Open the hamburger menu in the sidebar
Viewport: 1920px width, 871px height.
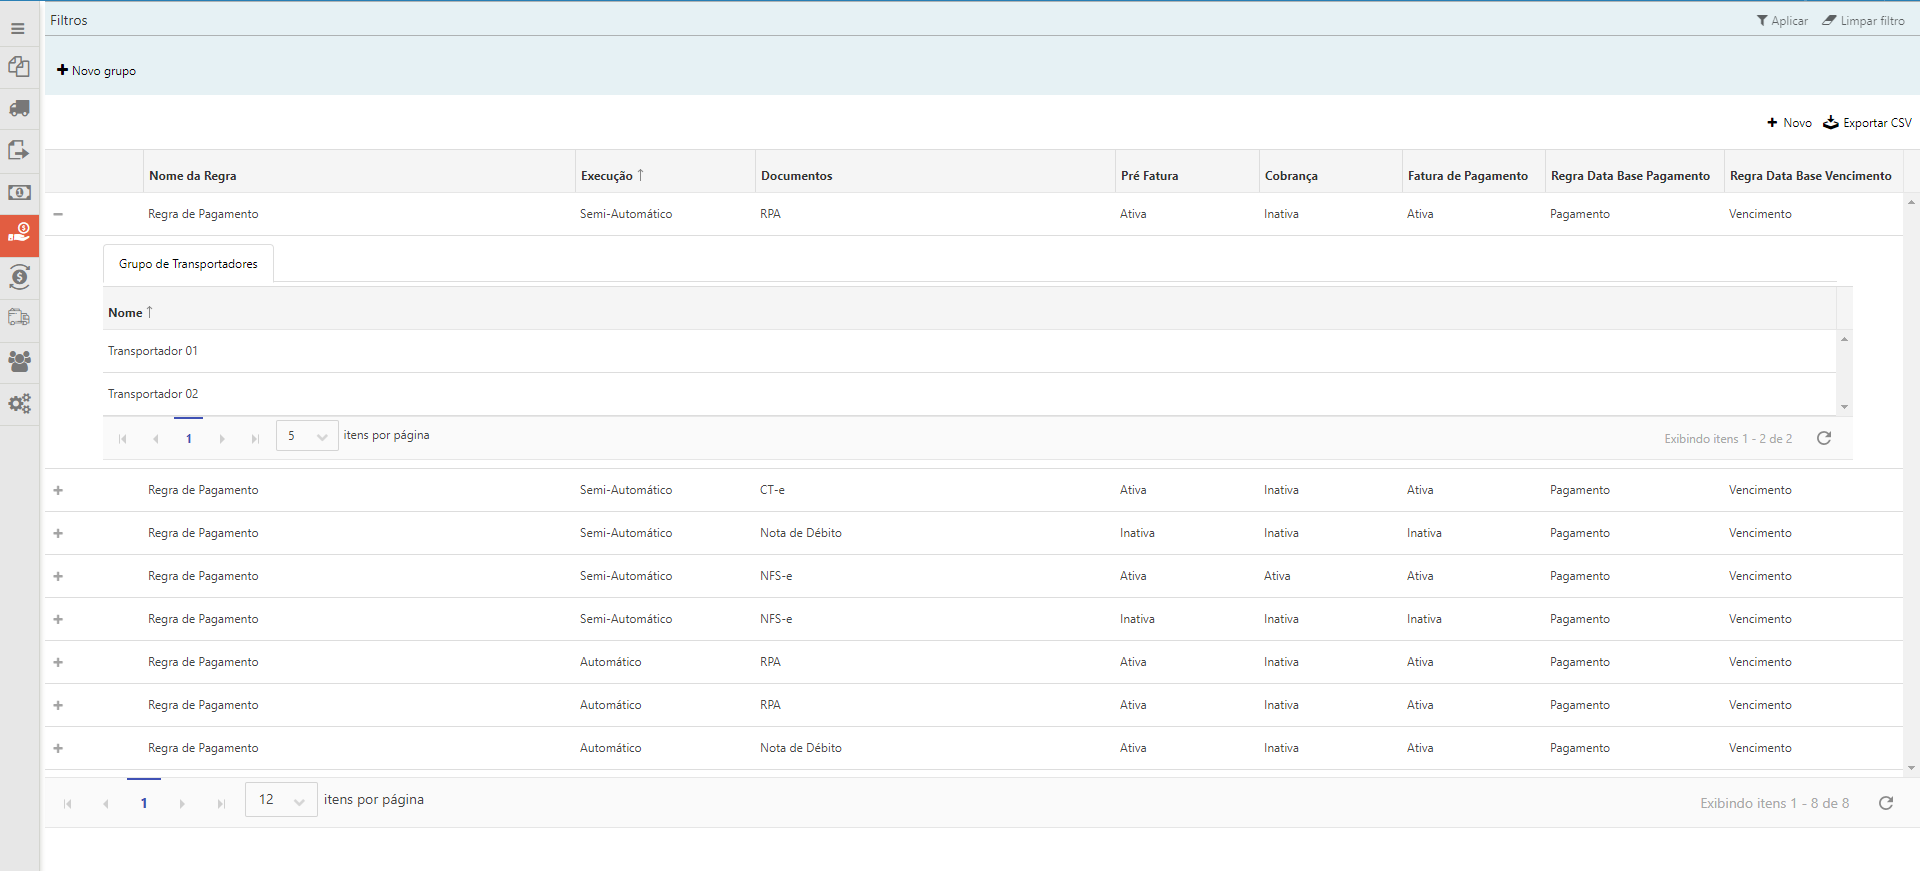[x=18, y=28]
